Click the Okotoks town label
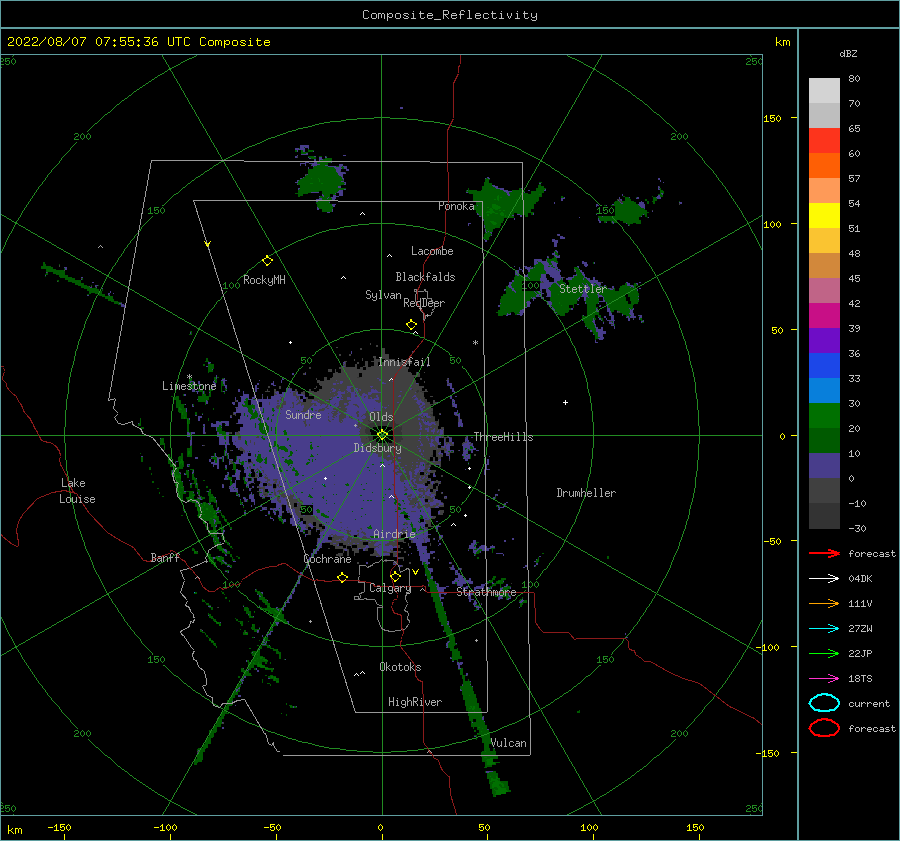 click(x=400, y=667)
